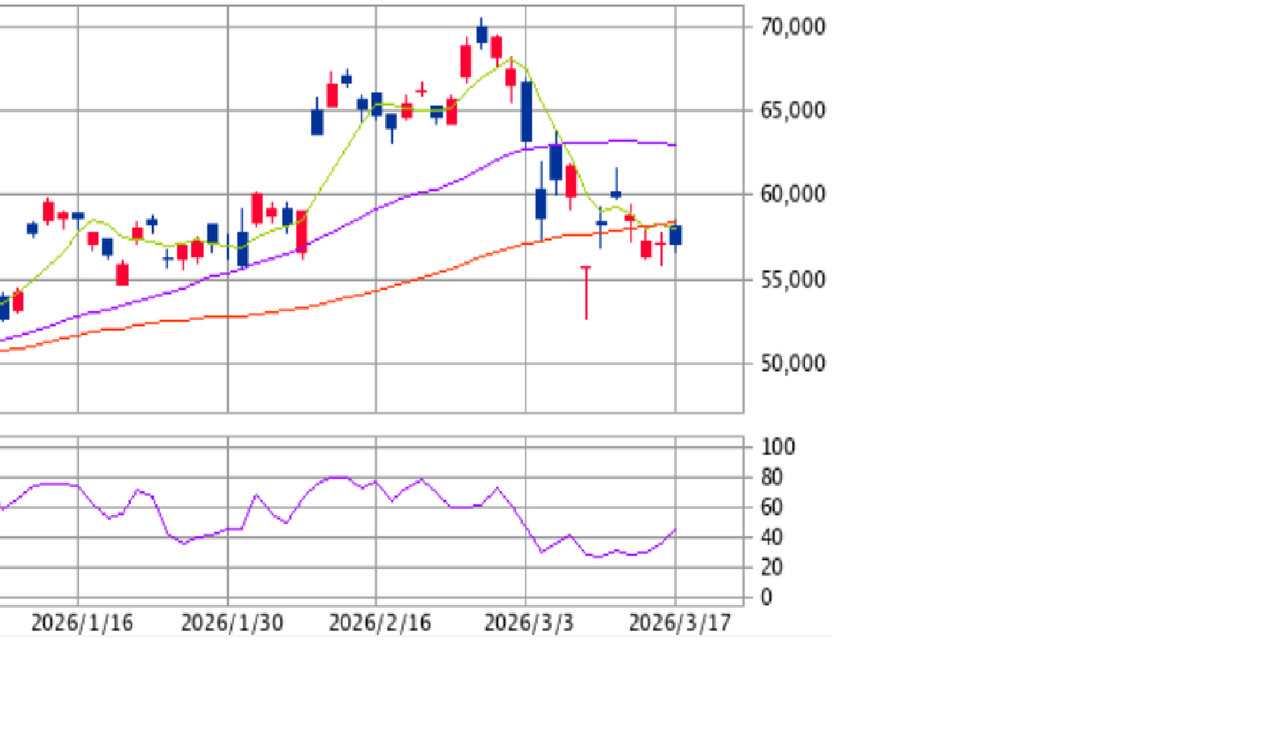Click the oscillator 100 scale label
The width and height of the screenshot is (1280, 752).
[778, 447]
